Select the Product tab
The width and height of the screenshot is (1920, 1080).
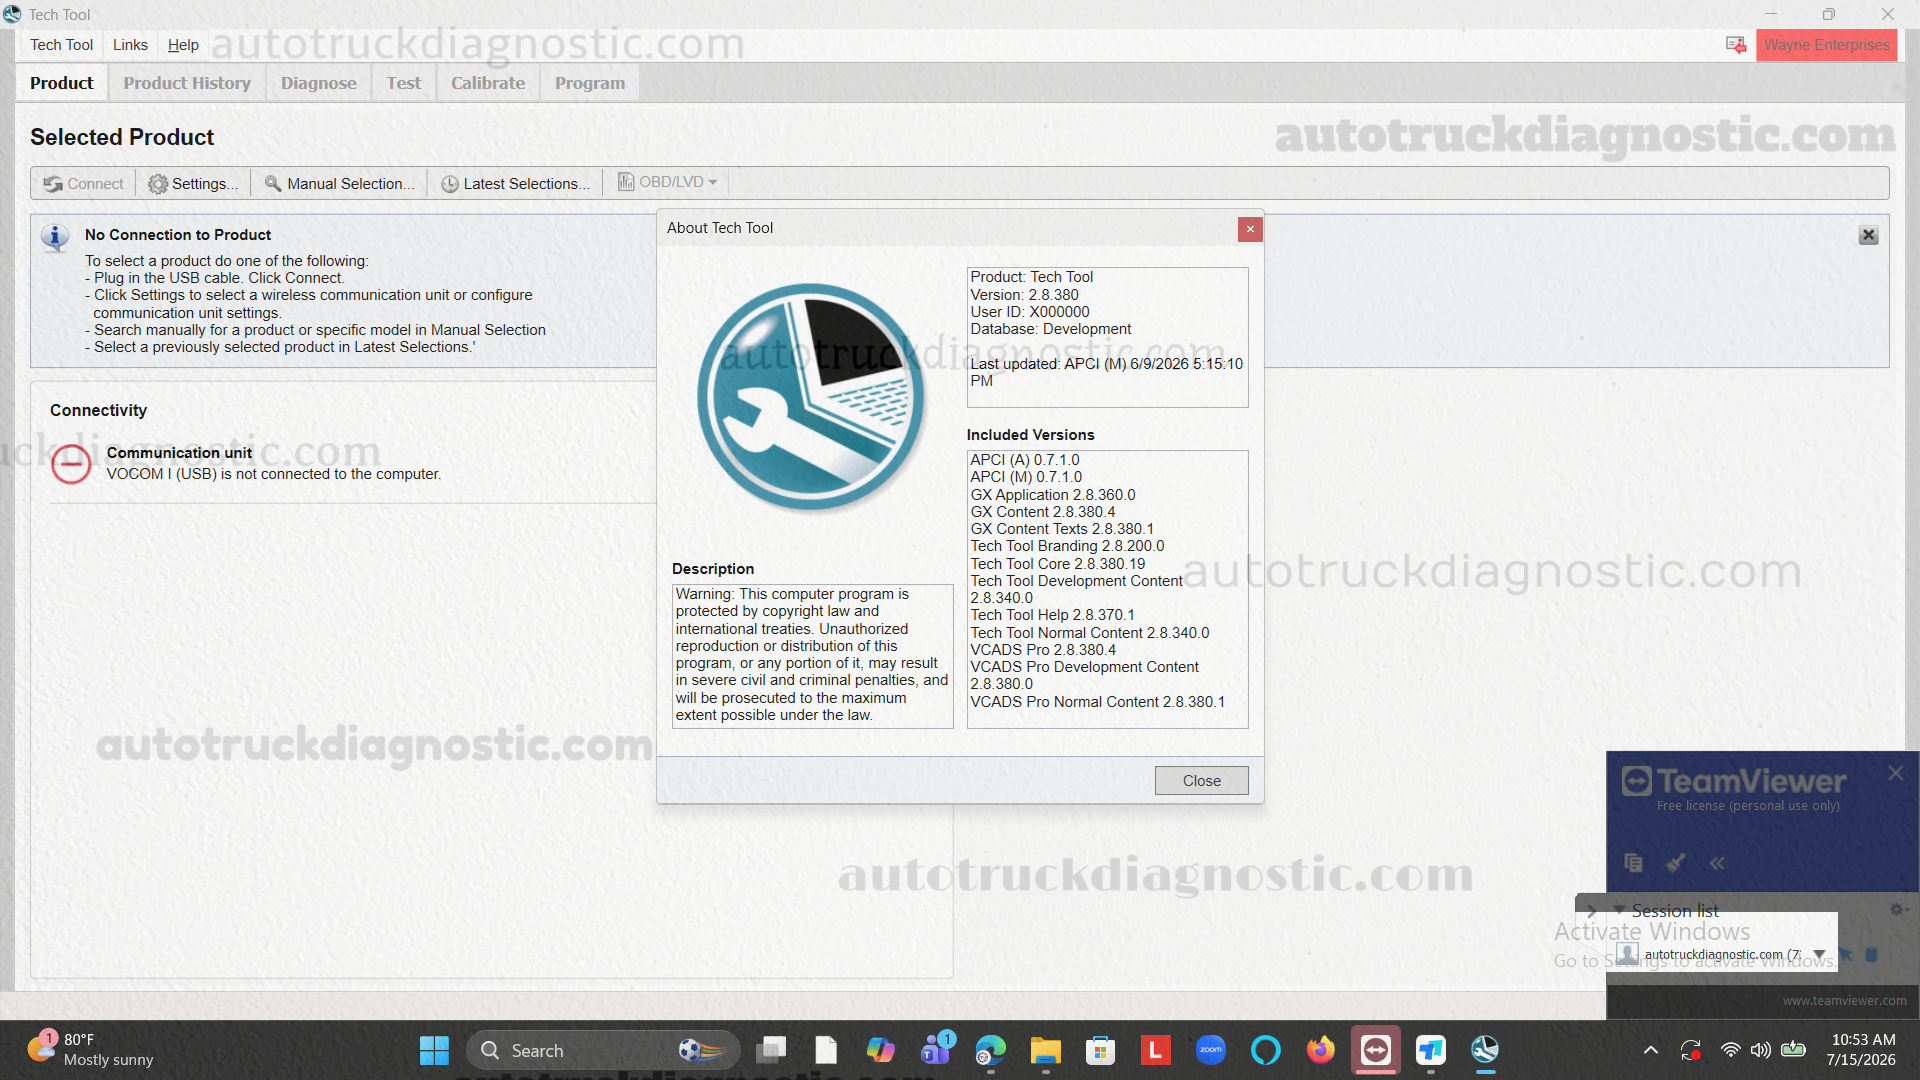click(x=61, y=83)
